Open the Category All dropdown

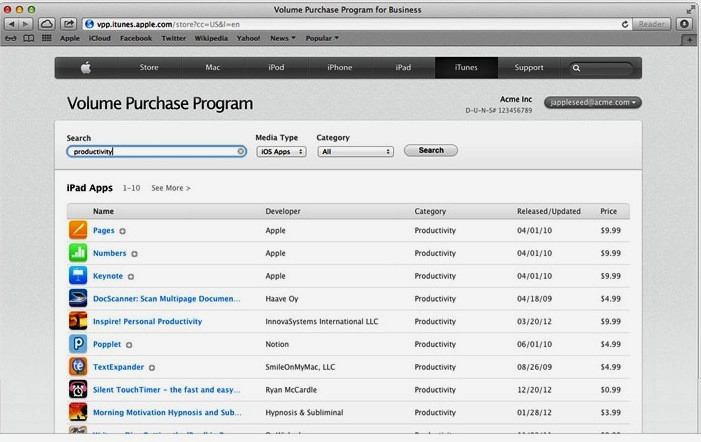pos(355,152)
